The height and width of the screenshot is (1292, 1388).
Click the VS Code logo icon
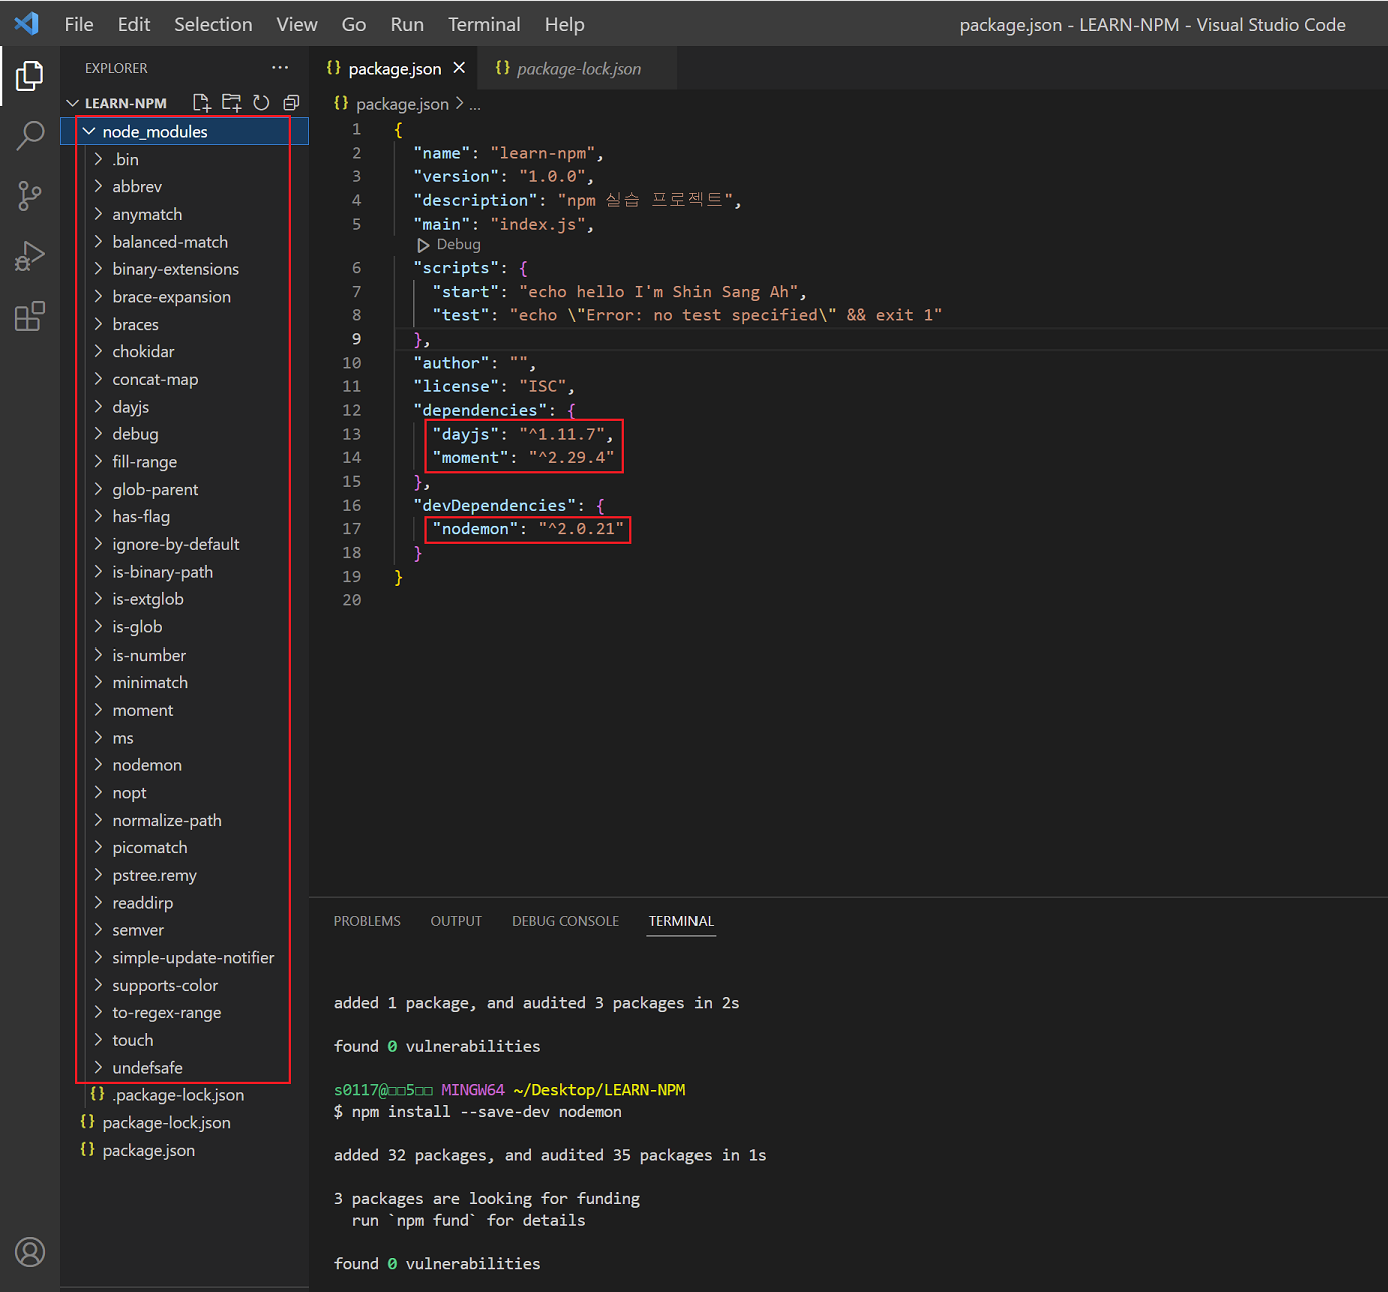pyautogui.click(x=27, y=23)
